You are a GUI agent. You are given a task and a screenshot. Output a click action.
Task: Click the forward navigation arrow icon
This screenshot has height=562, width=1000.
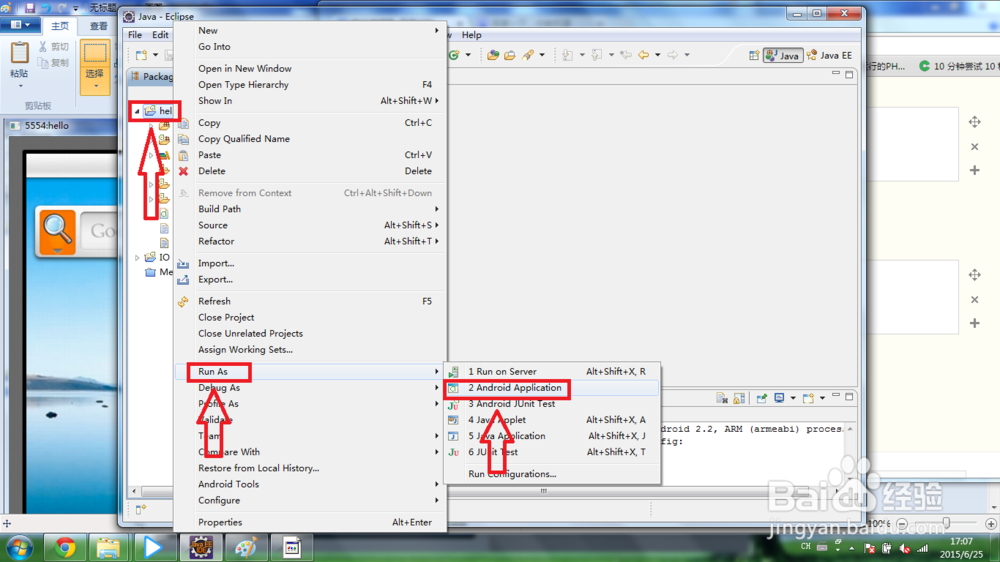pos(673,55)
